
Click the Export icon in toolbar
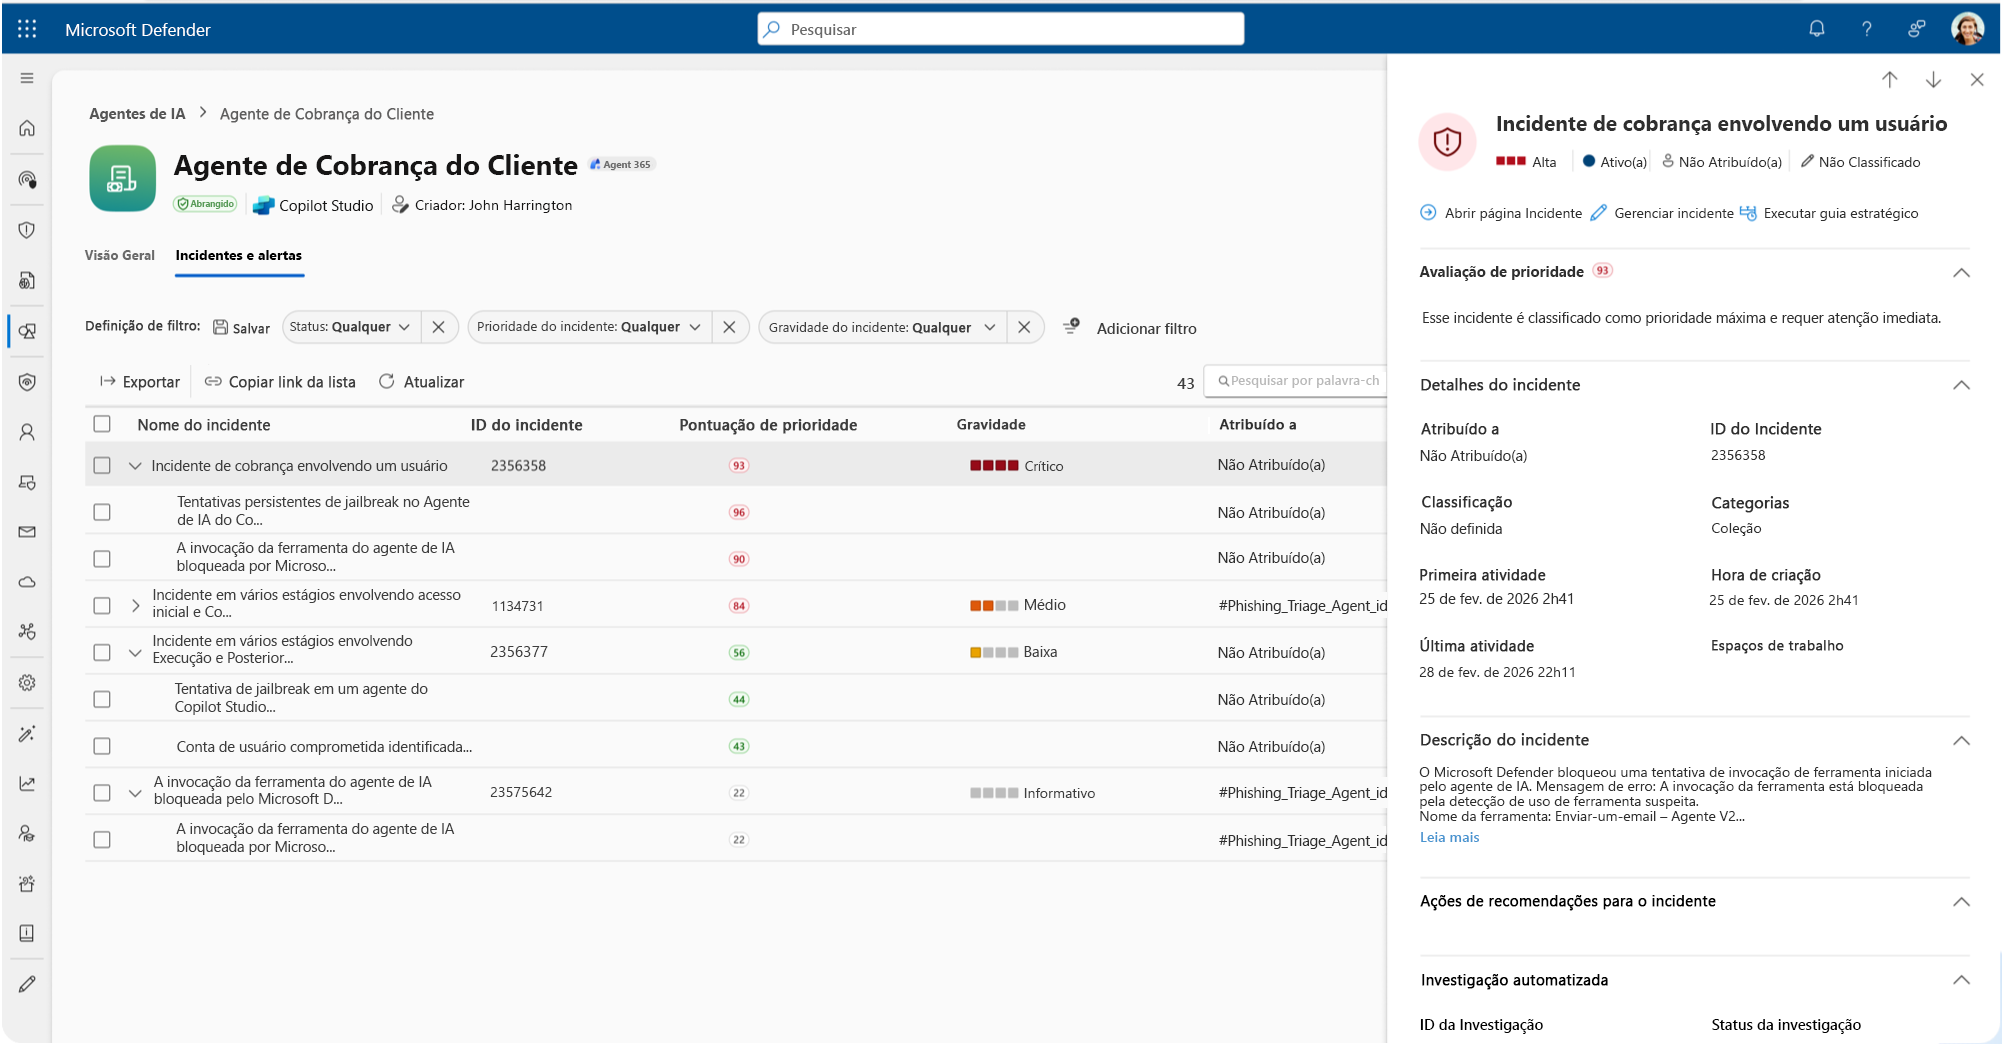point(108,382)
